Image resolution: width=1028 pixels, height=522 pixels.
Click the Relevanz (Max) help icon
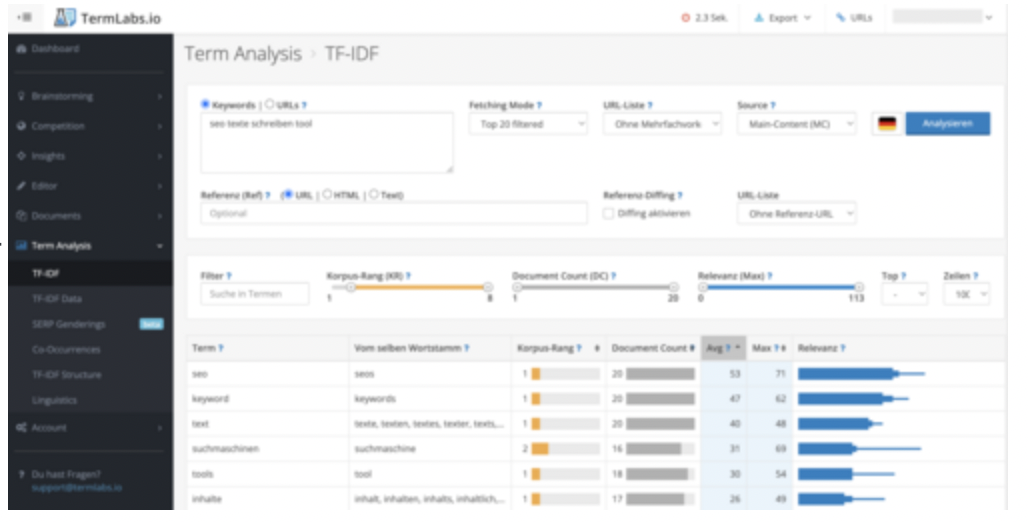(769, 276)
